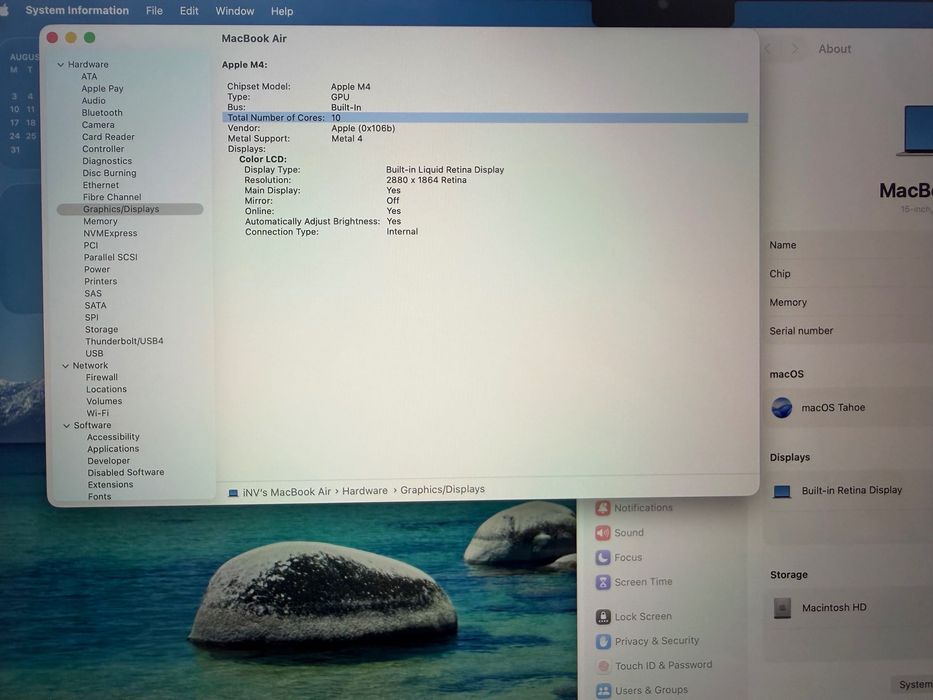Select Locations under Network

(x=106, y=389)
